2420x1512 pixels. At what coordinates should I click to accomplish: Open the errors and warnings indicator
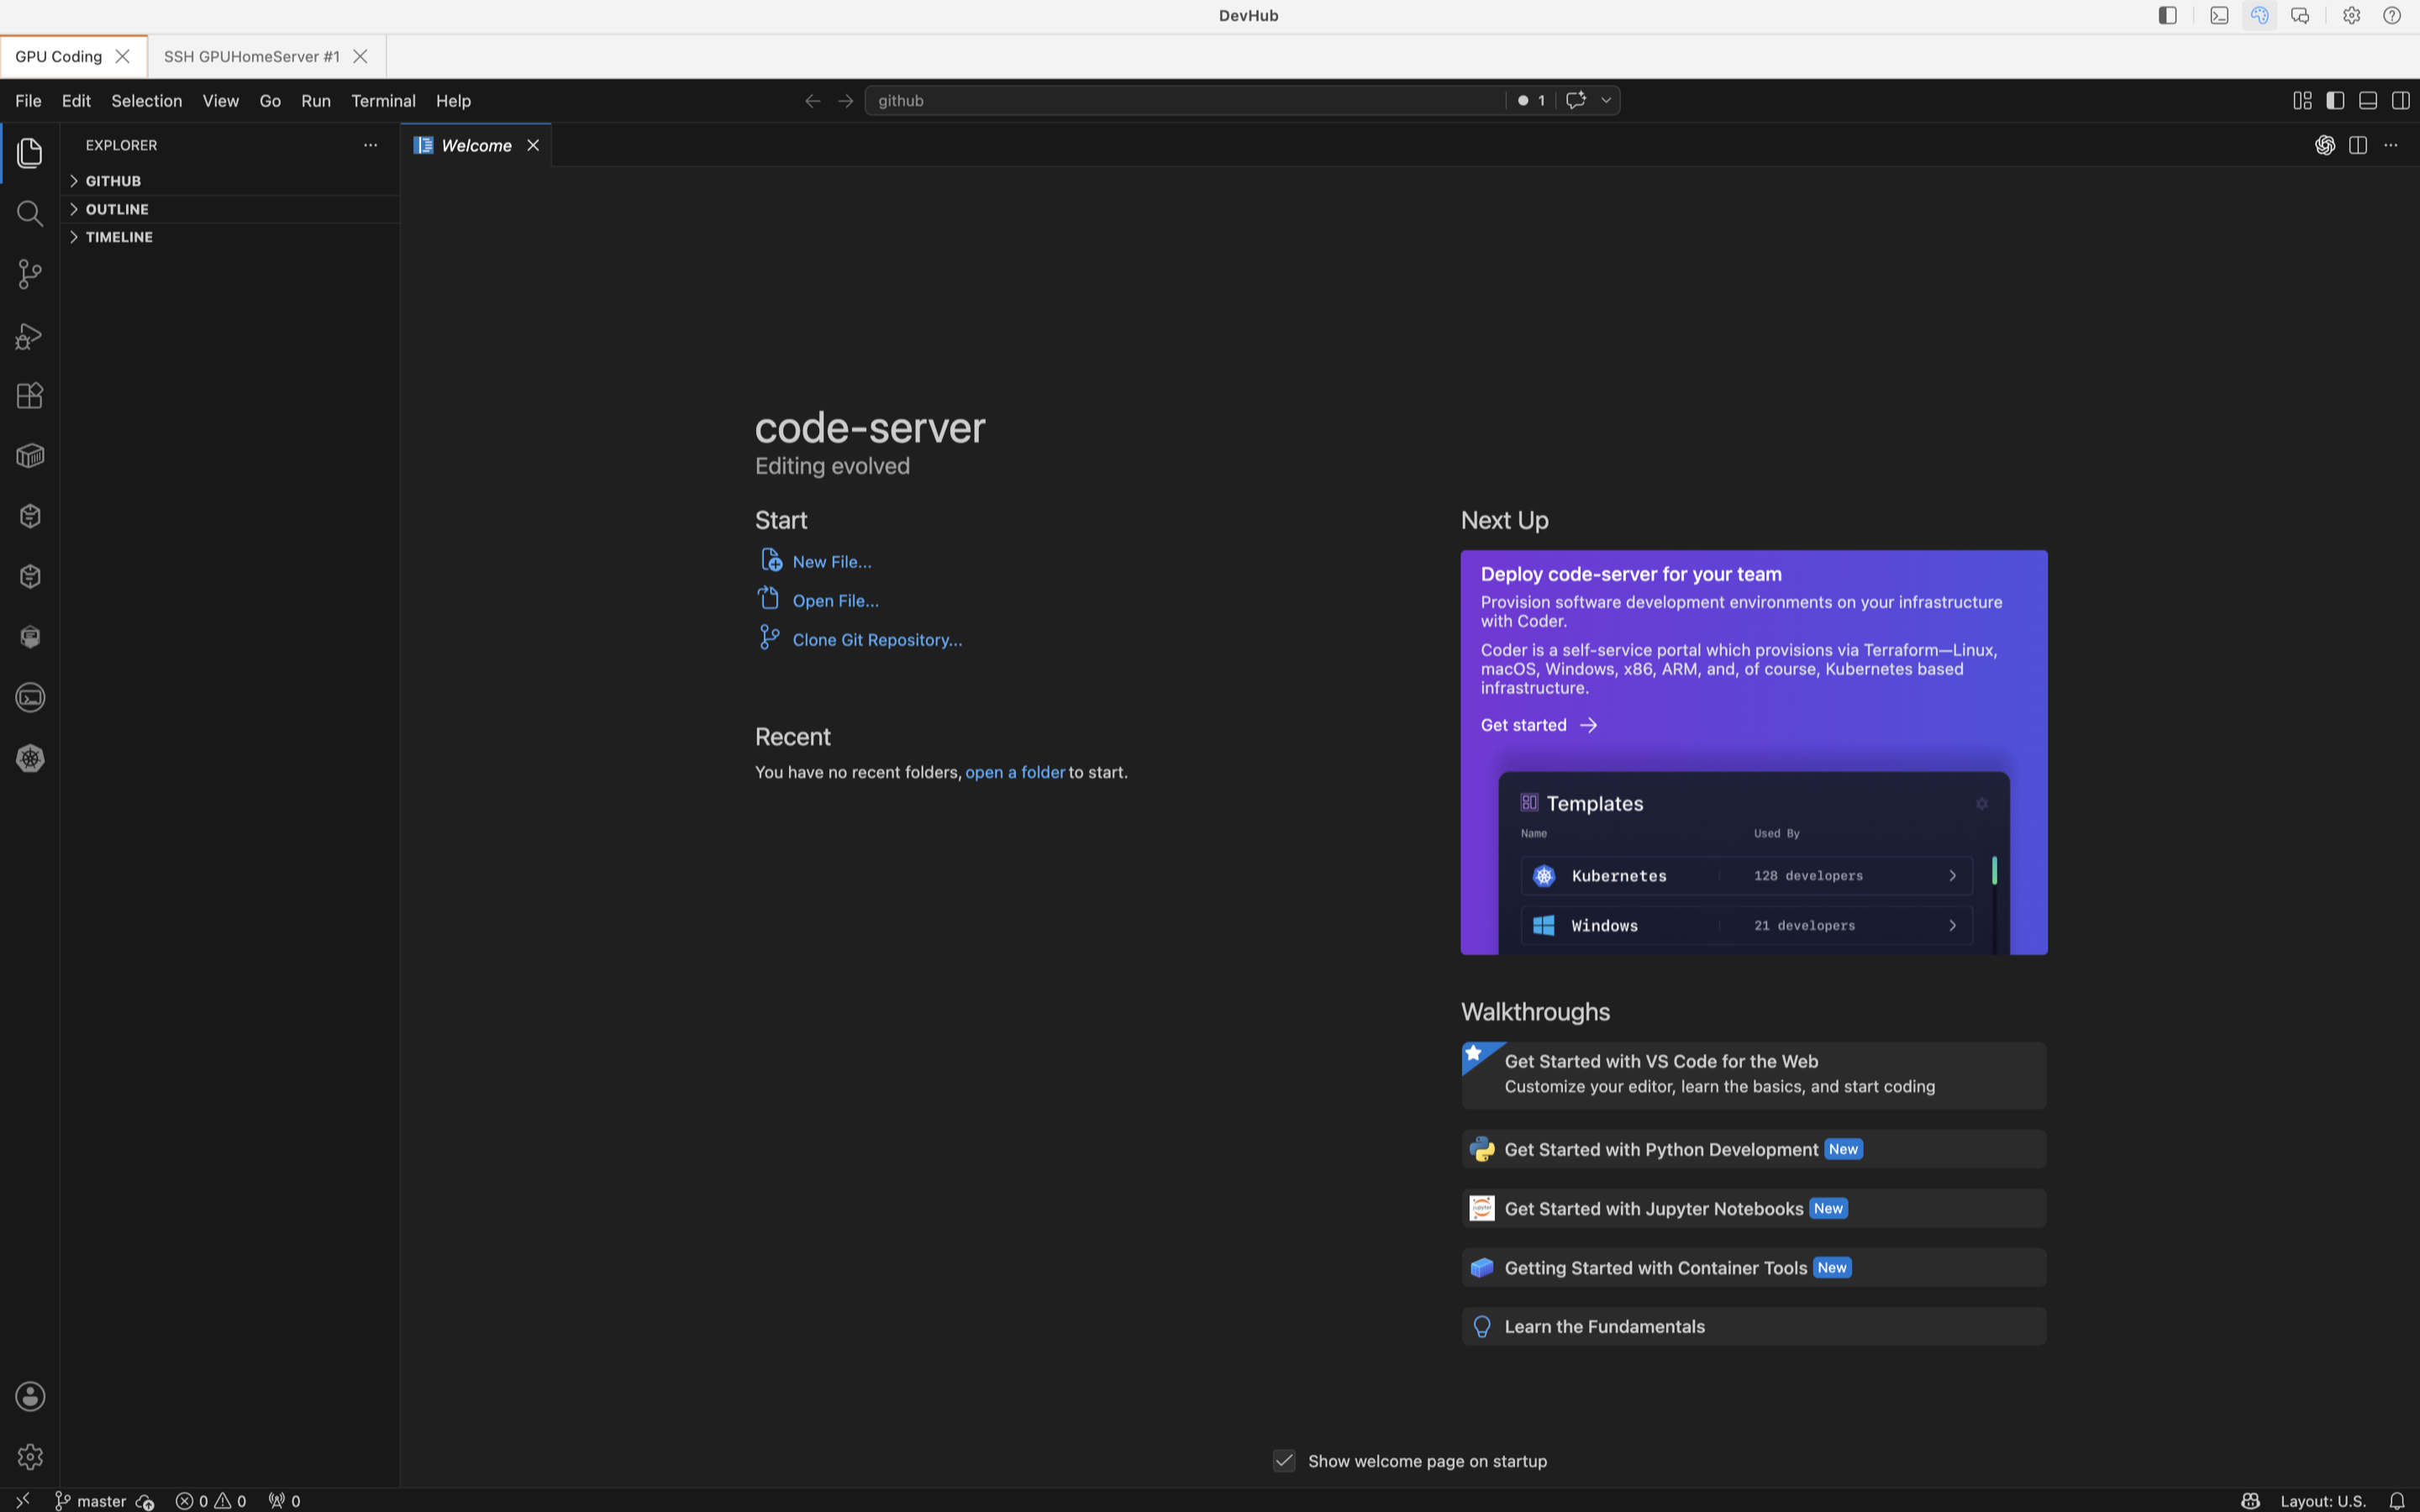pos(210,1501)
